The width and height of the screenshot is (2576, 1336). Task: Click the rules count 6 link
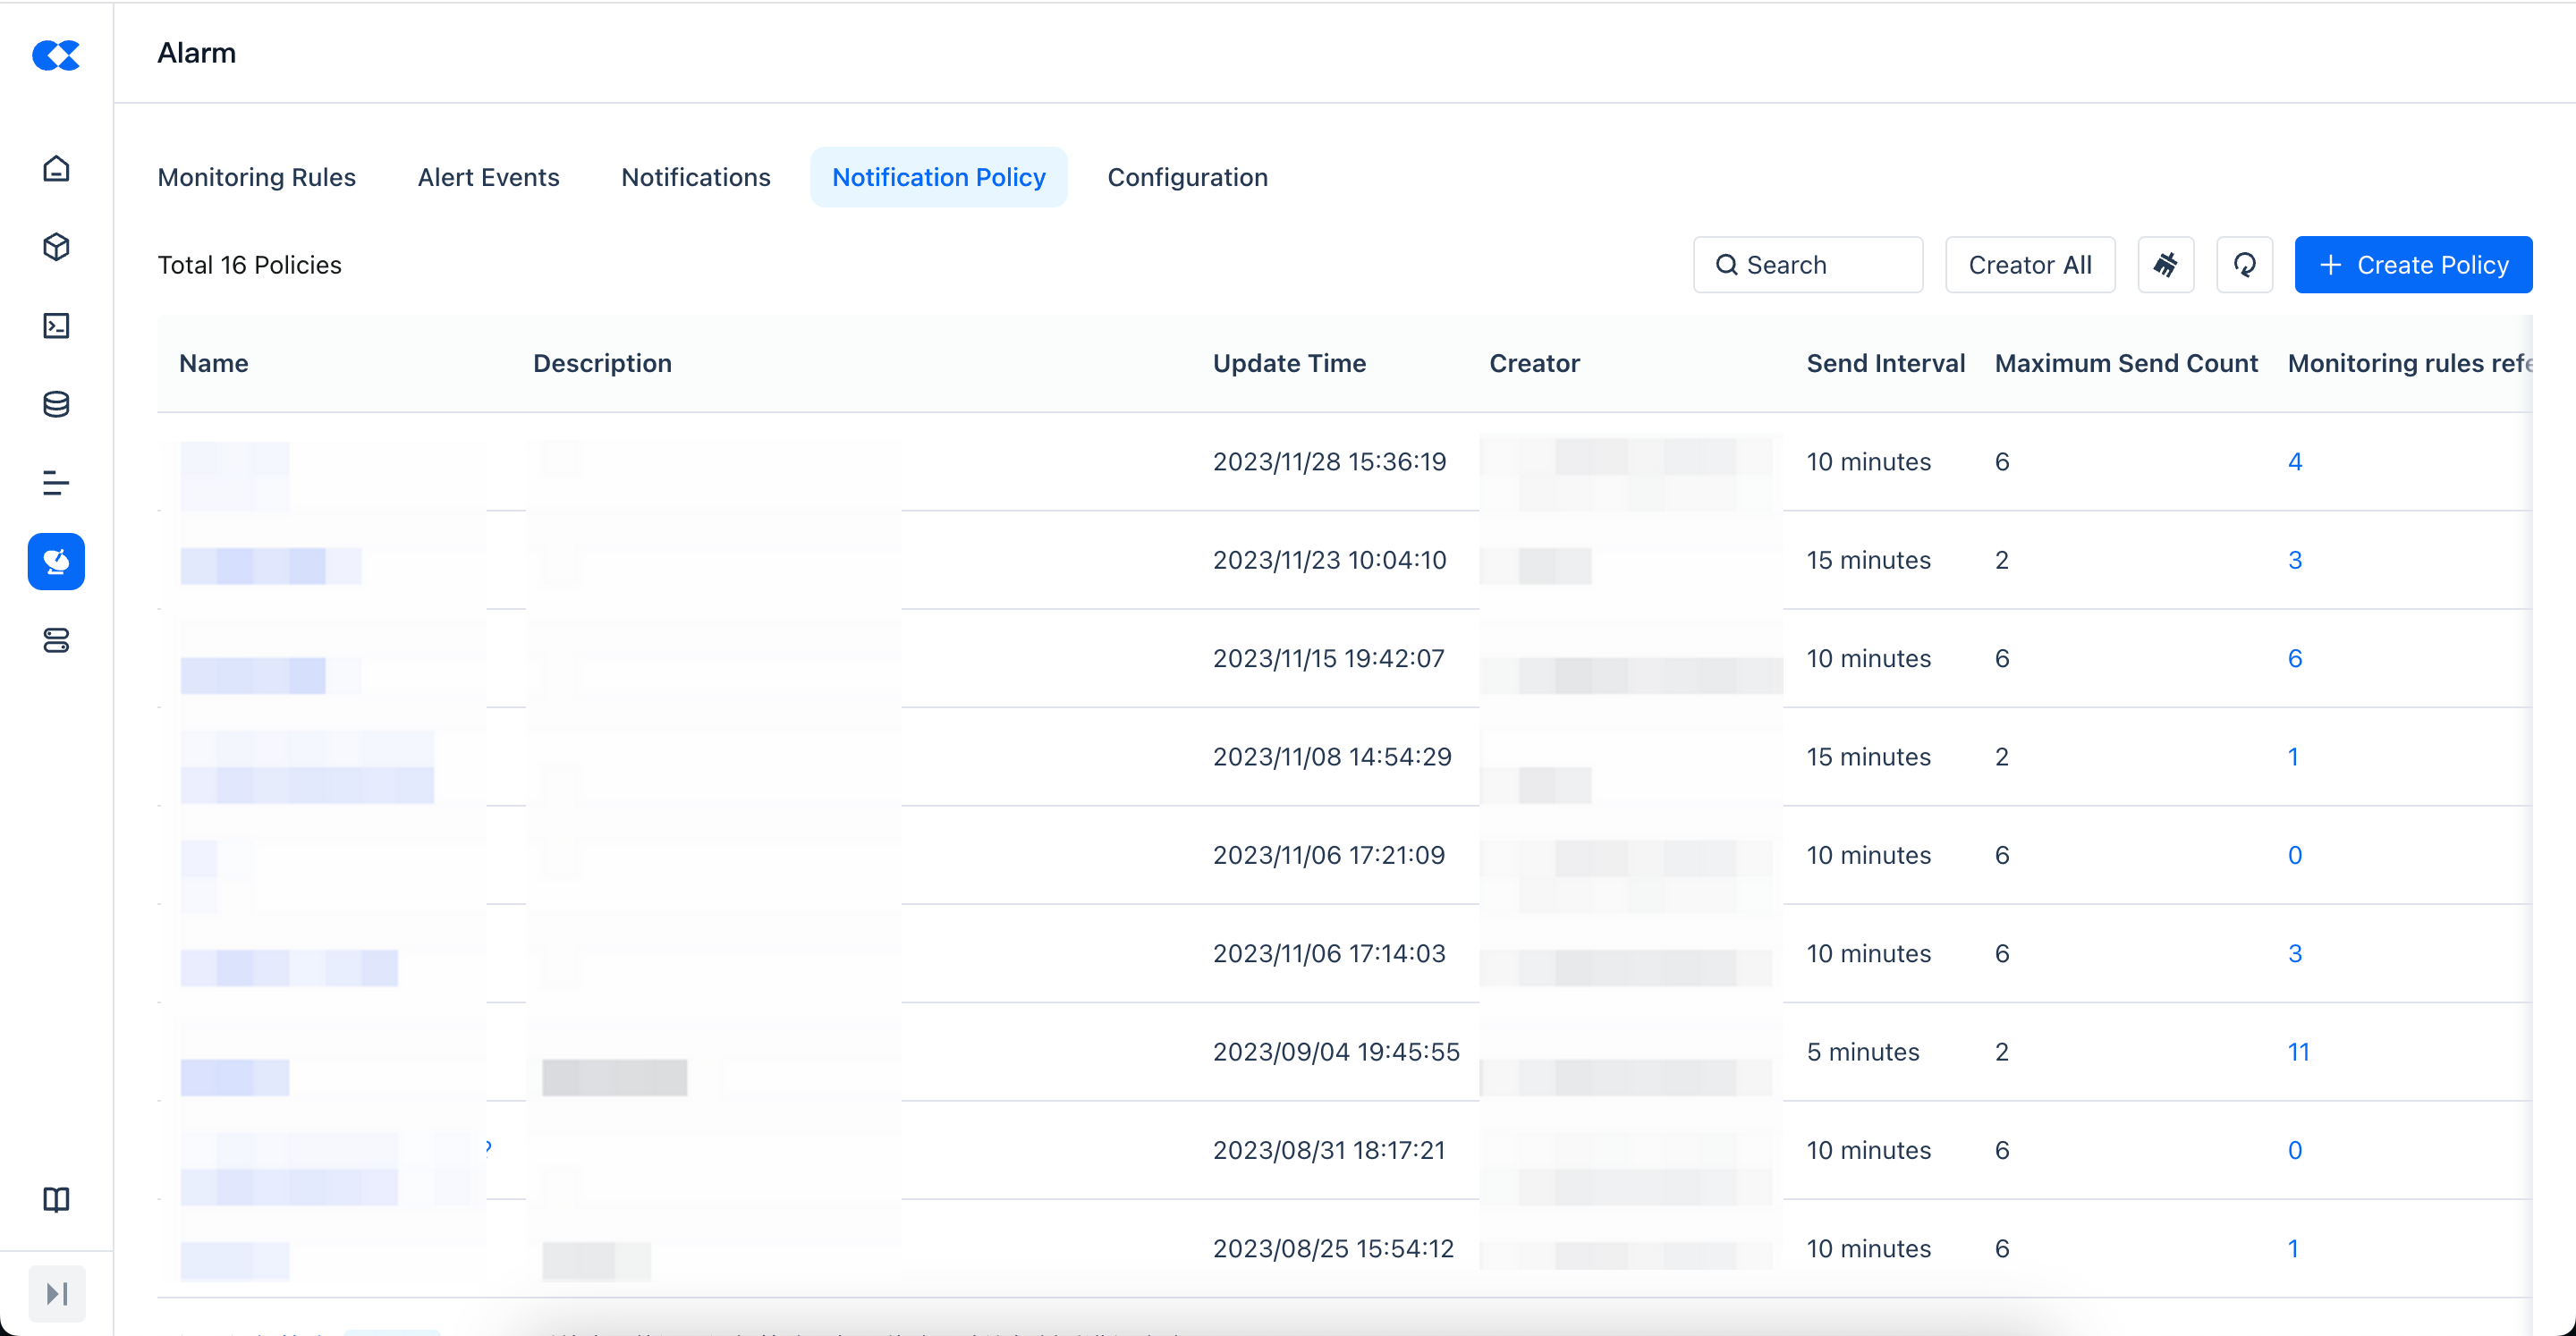point(2294,659)
